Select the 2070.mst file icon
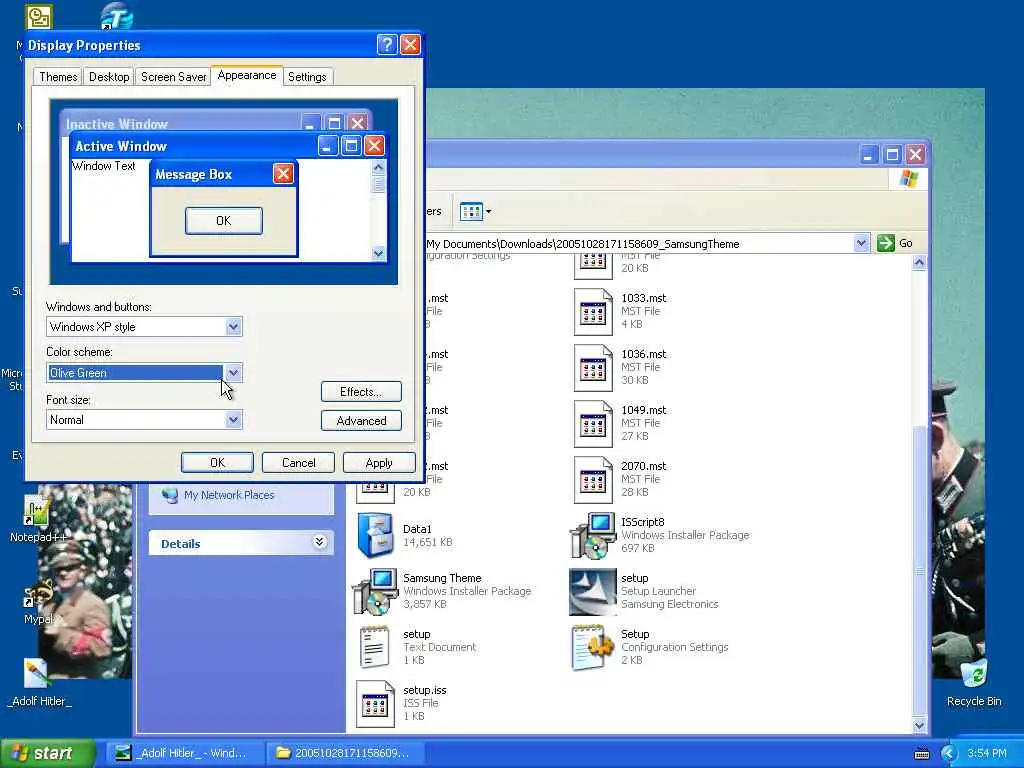 [593, 480]
